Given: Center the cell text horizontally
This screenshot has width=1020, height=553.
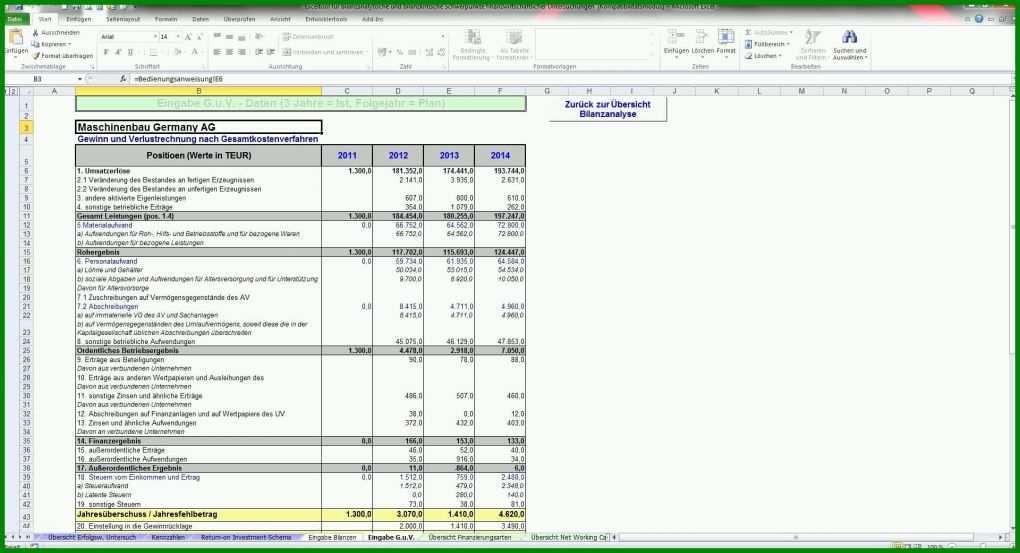Looking at the screenshot, I should 230,52.
